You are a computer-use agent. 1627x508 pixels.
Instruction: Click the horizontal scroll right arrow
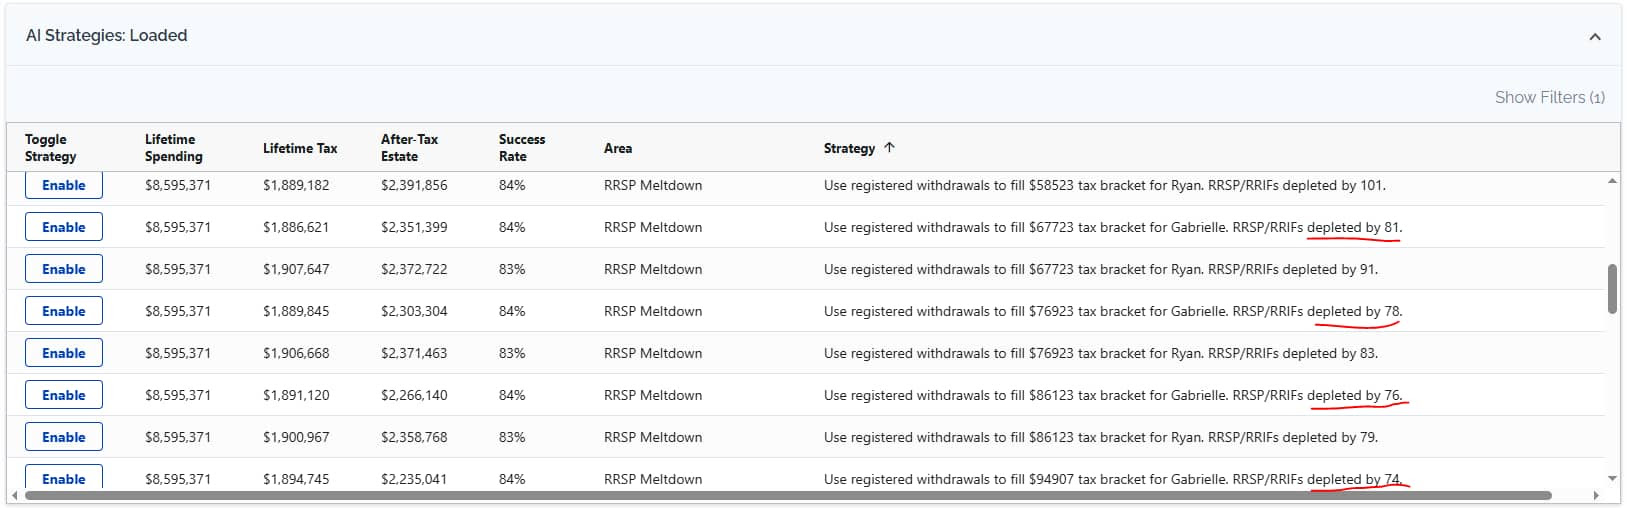click(1597, 495)
